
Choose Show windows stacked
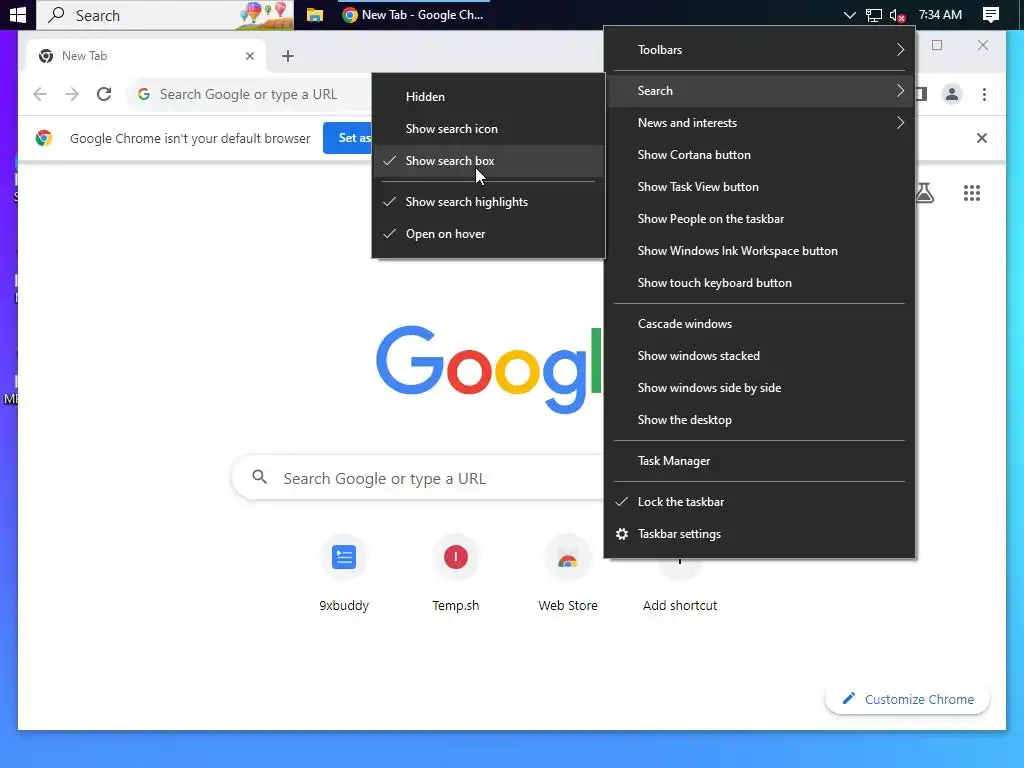pos(760,356)
